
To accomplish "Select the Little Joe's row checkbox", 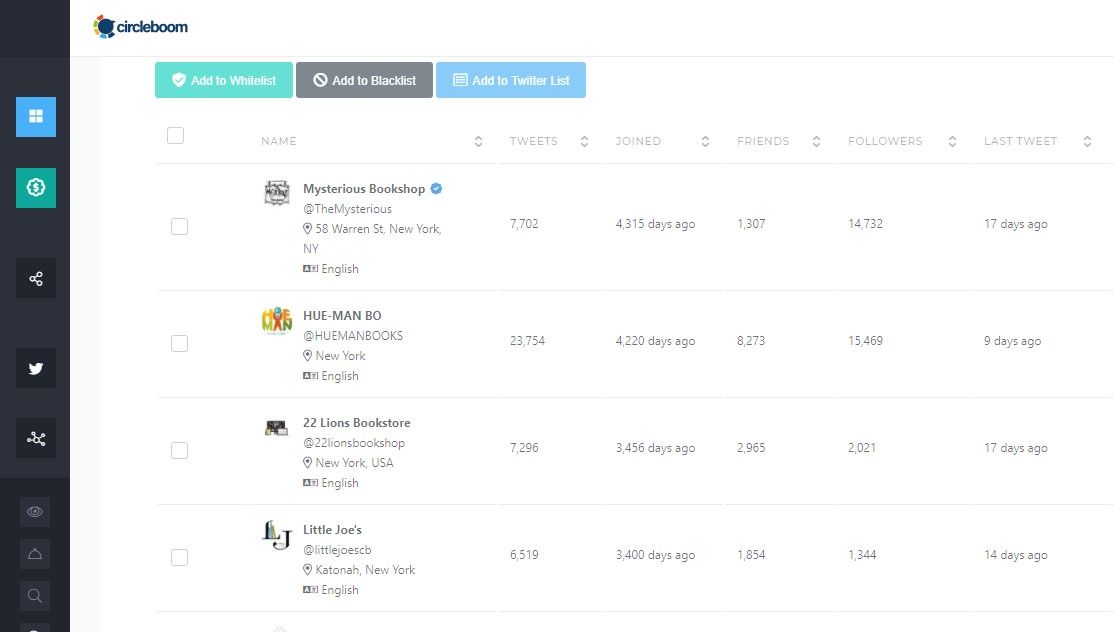I will [180, 557].
